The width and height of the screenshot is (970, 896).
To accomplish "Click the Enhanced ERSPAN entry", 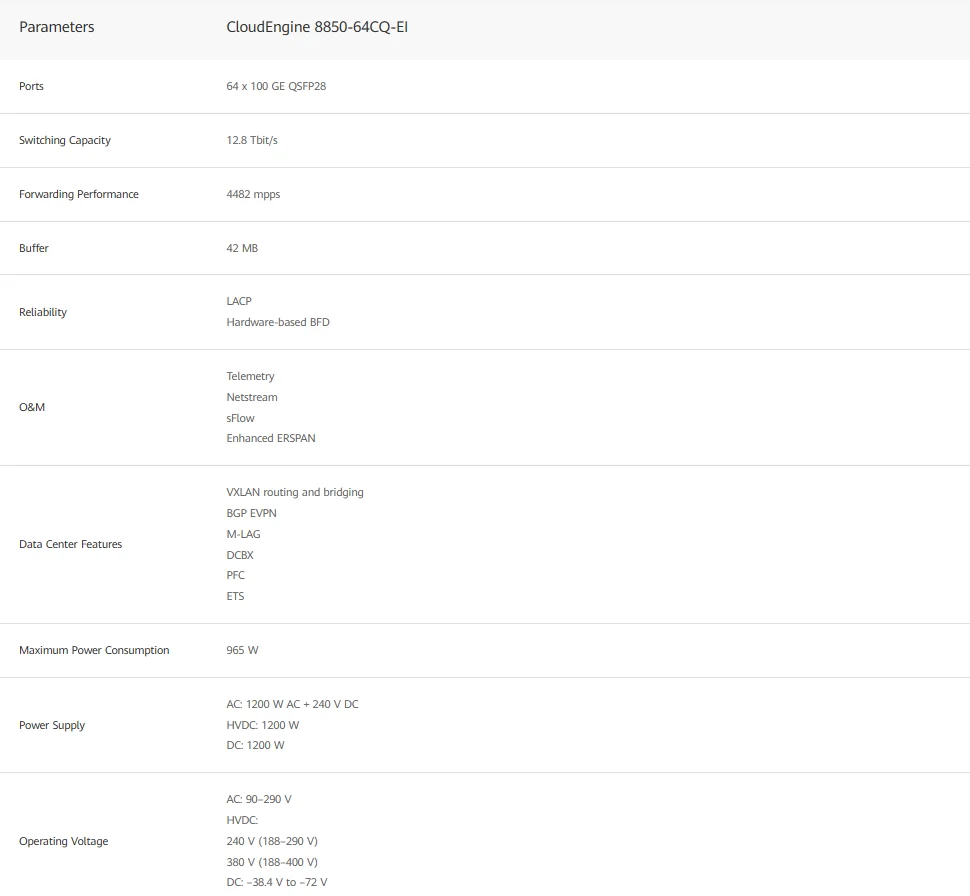I will point(271,438).
